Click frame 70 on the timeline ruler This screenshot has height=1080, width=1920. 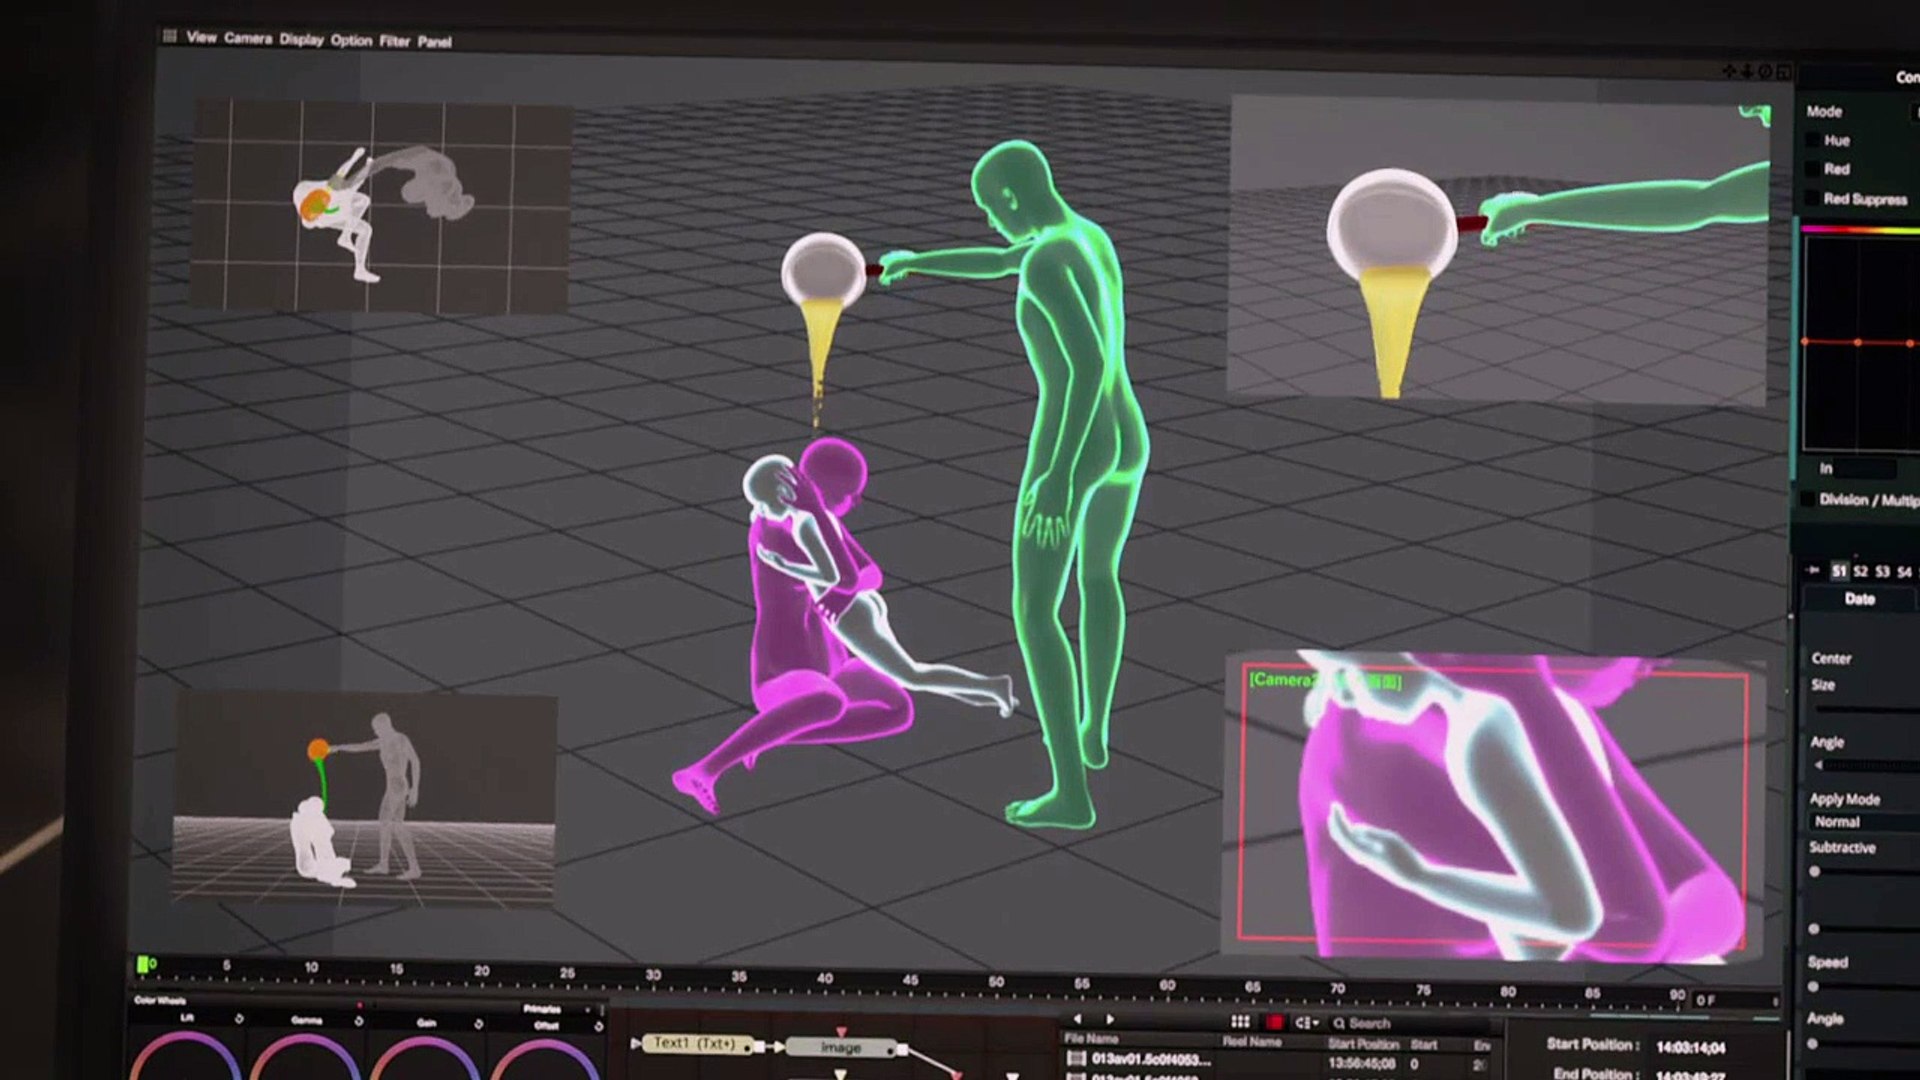click(x=1337, y=988)
